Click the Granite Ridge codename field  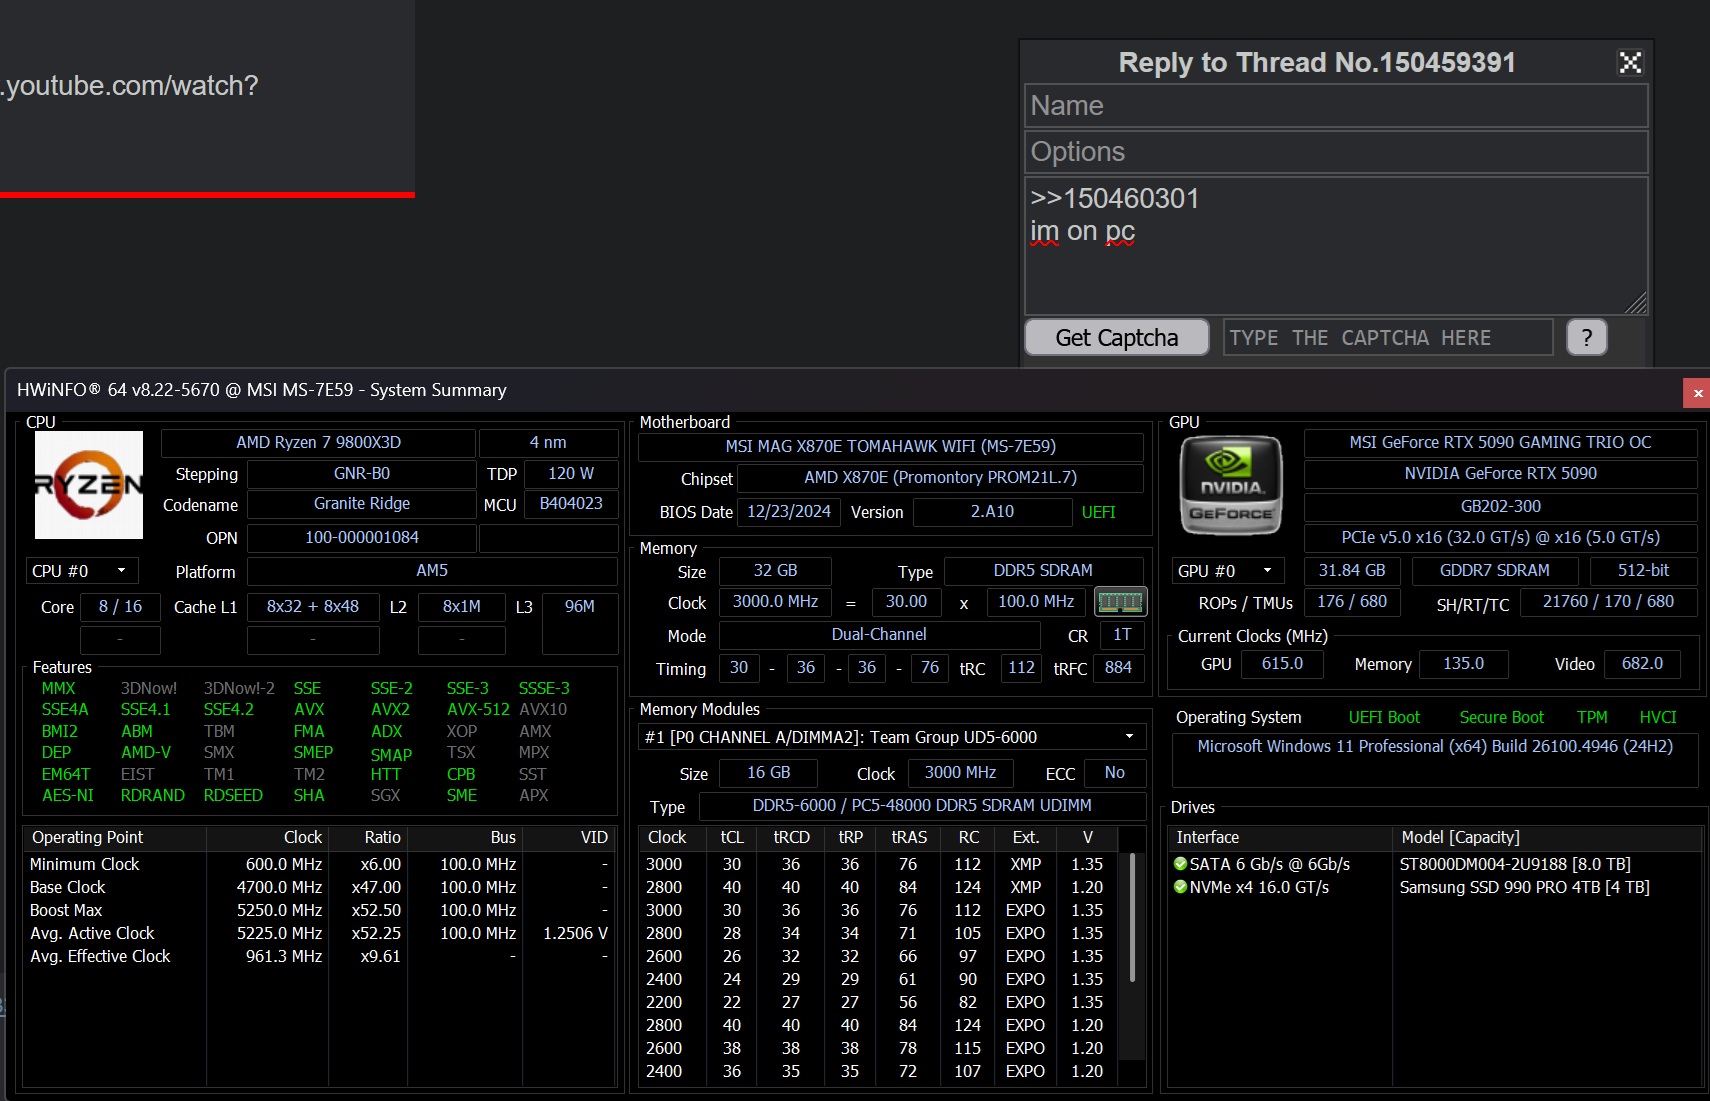[361, 503]
